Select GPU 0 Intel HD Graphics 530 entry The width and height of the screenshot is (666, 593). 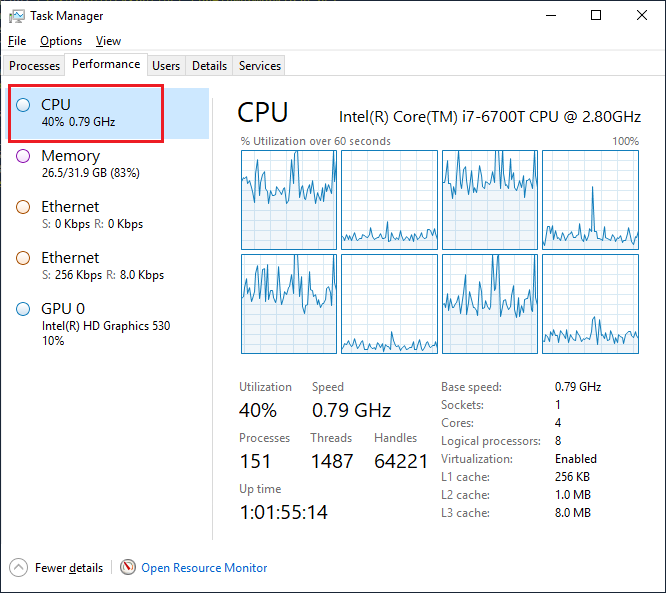tap(108, 324)
